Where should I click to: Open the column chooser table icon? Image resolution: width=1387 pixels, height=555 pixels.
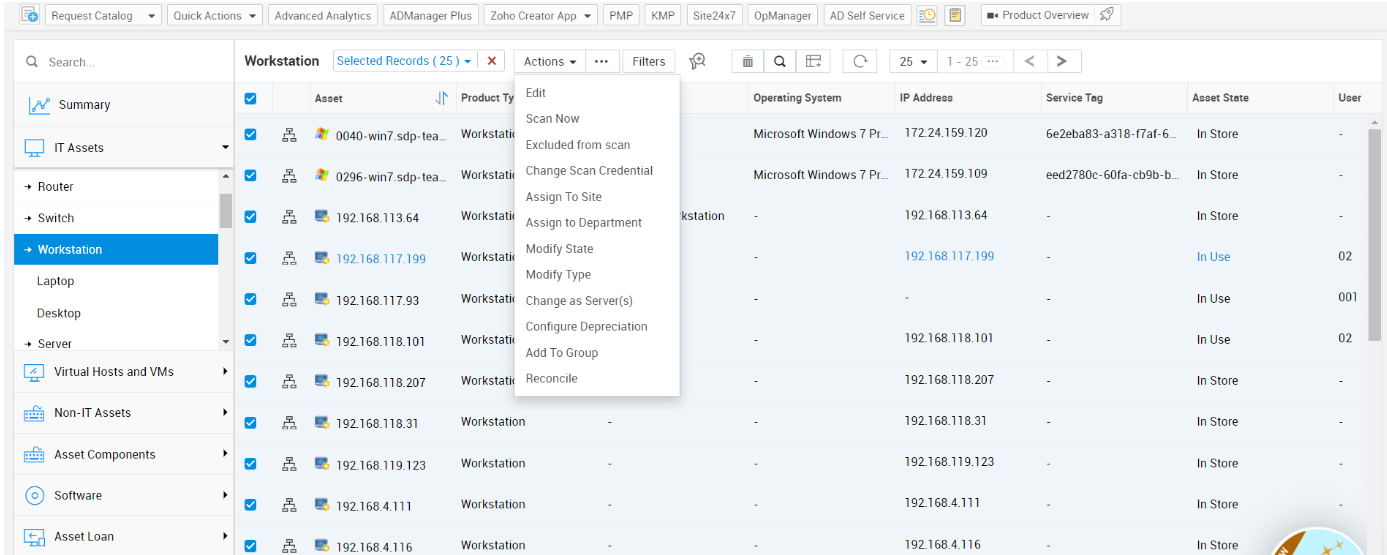(814, 62)
